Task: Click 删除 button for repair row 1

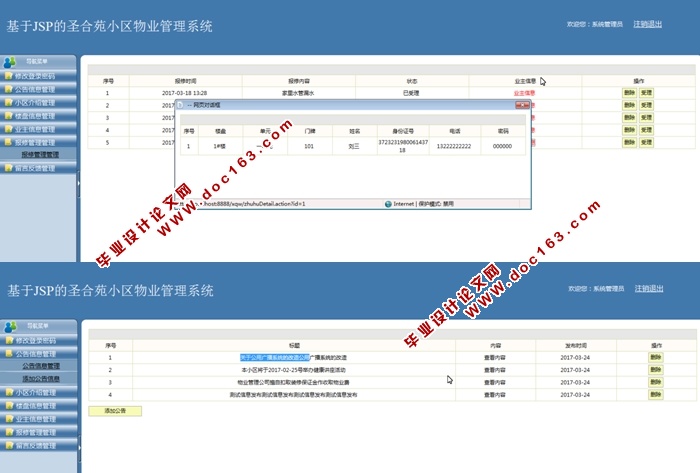Action: [x=629, y=93]
